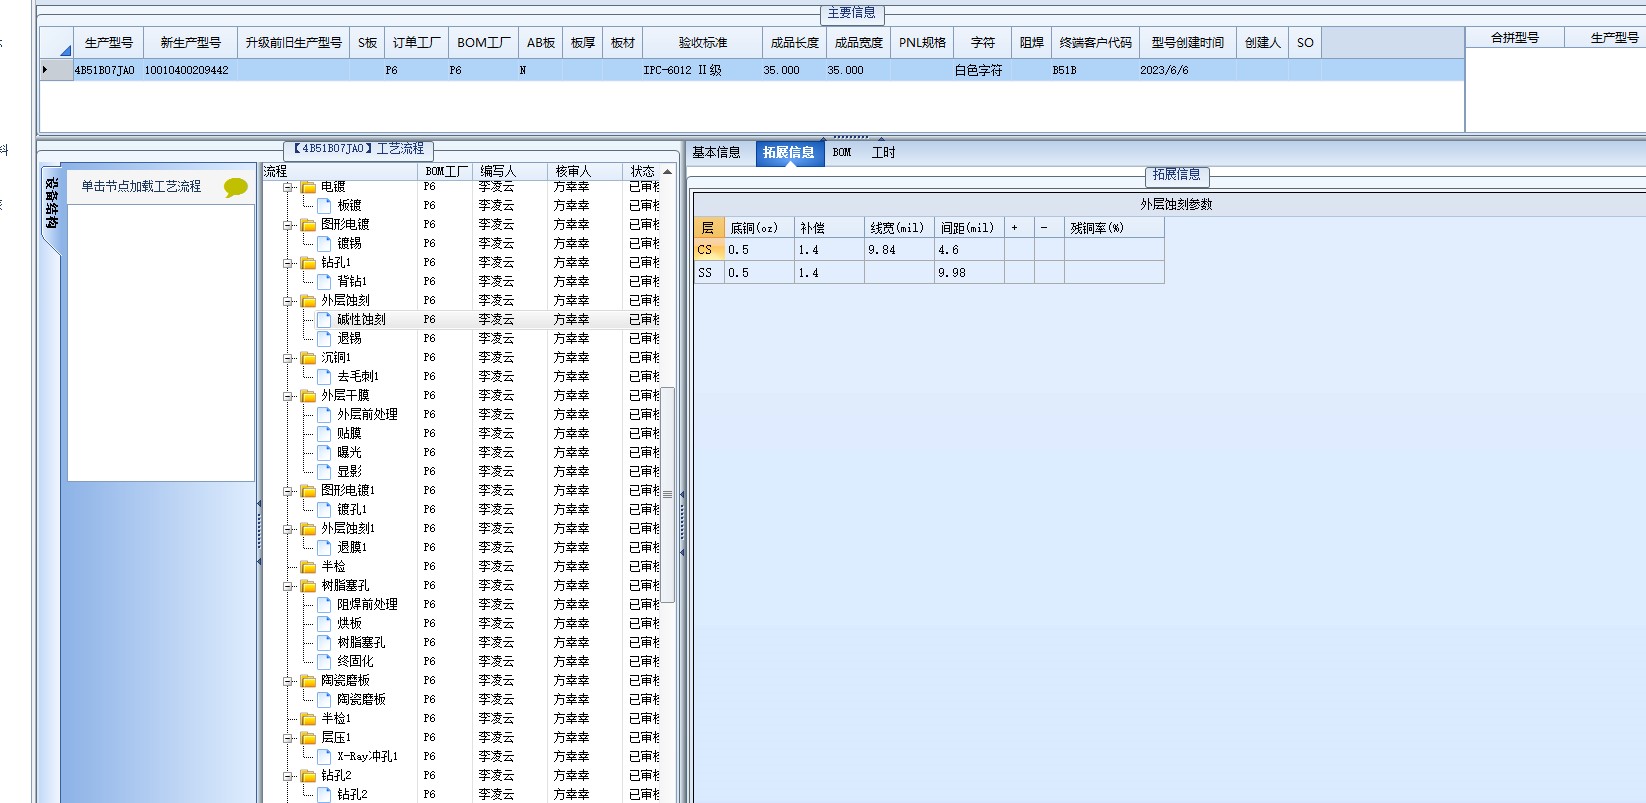
Task: Click the 去毛刺1 document icon
Action: pos(324,377)
